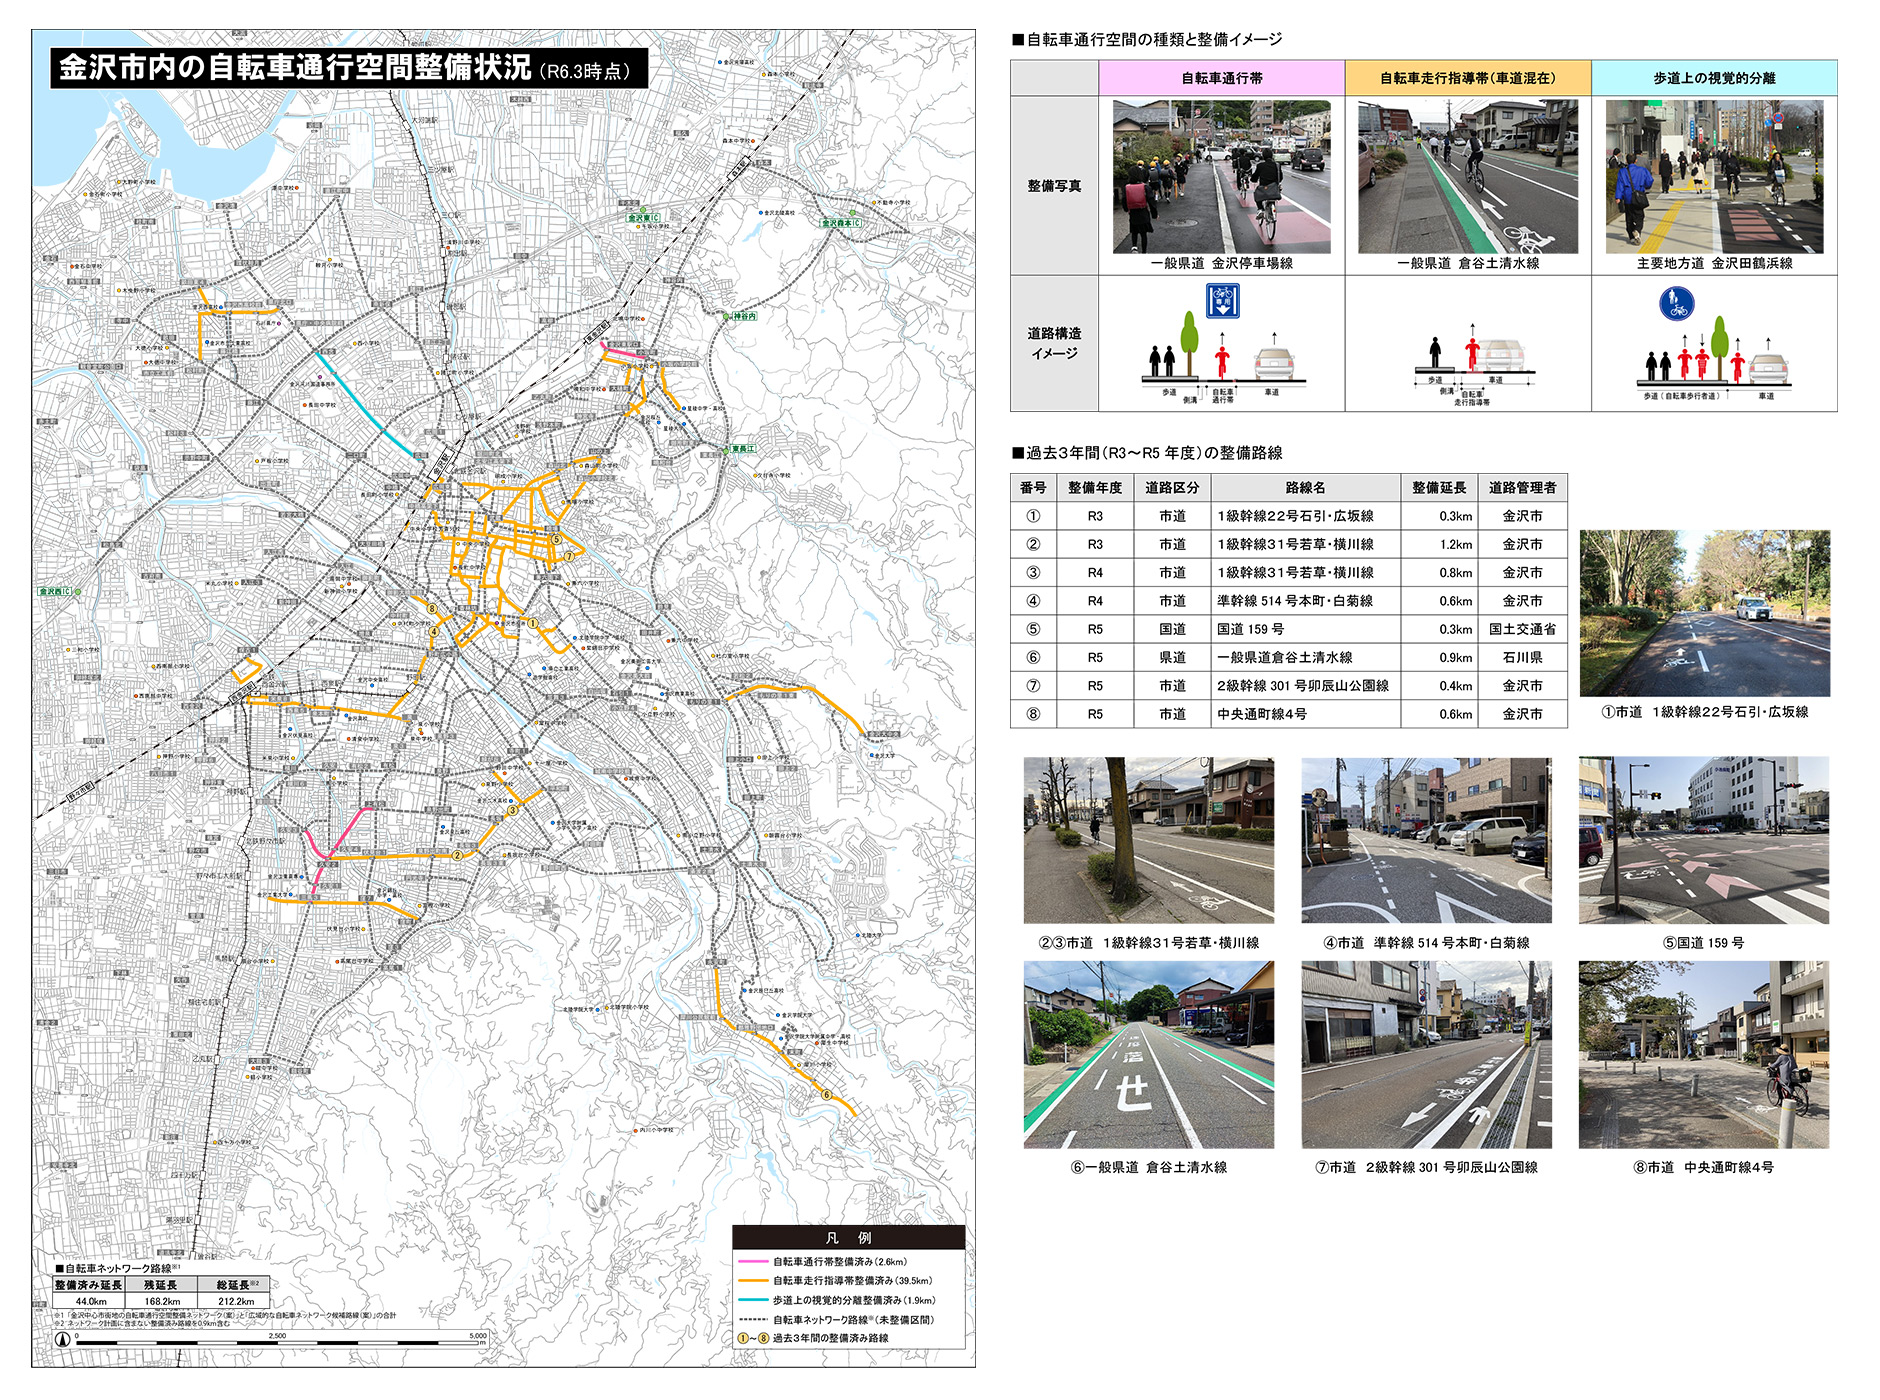Select map marker ③ on the map
Viewport: 1880px width, 1400px height.
pos(512,810)
